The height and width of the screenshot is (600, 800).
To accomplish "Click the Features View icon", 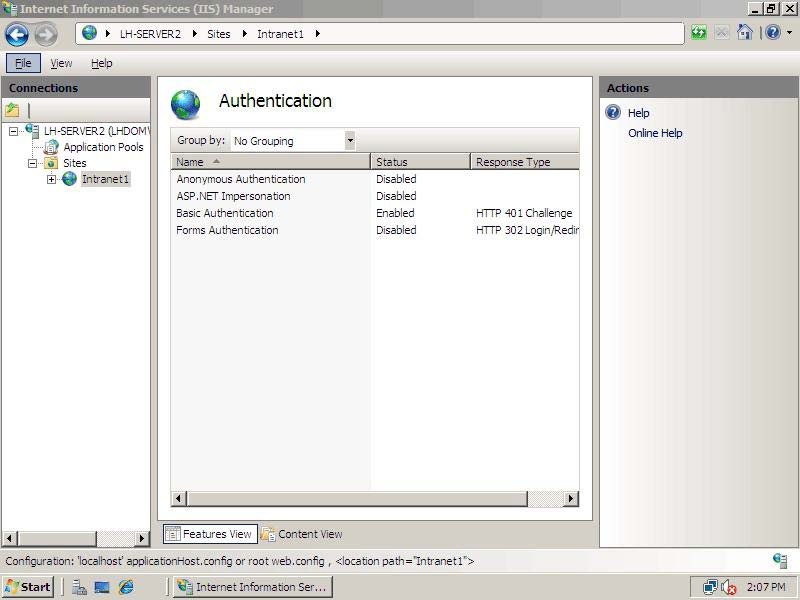I will (172, 534).
